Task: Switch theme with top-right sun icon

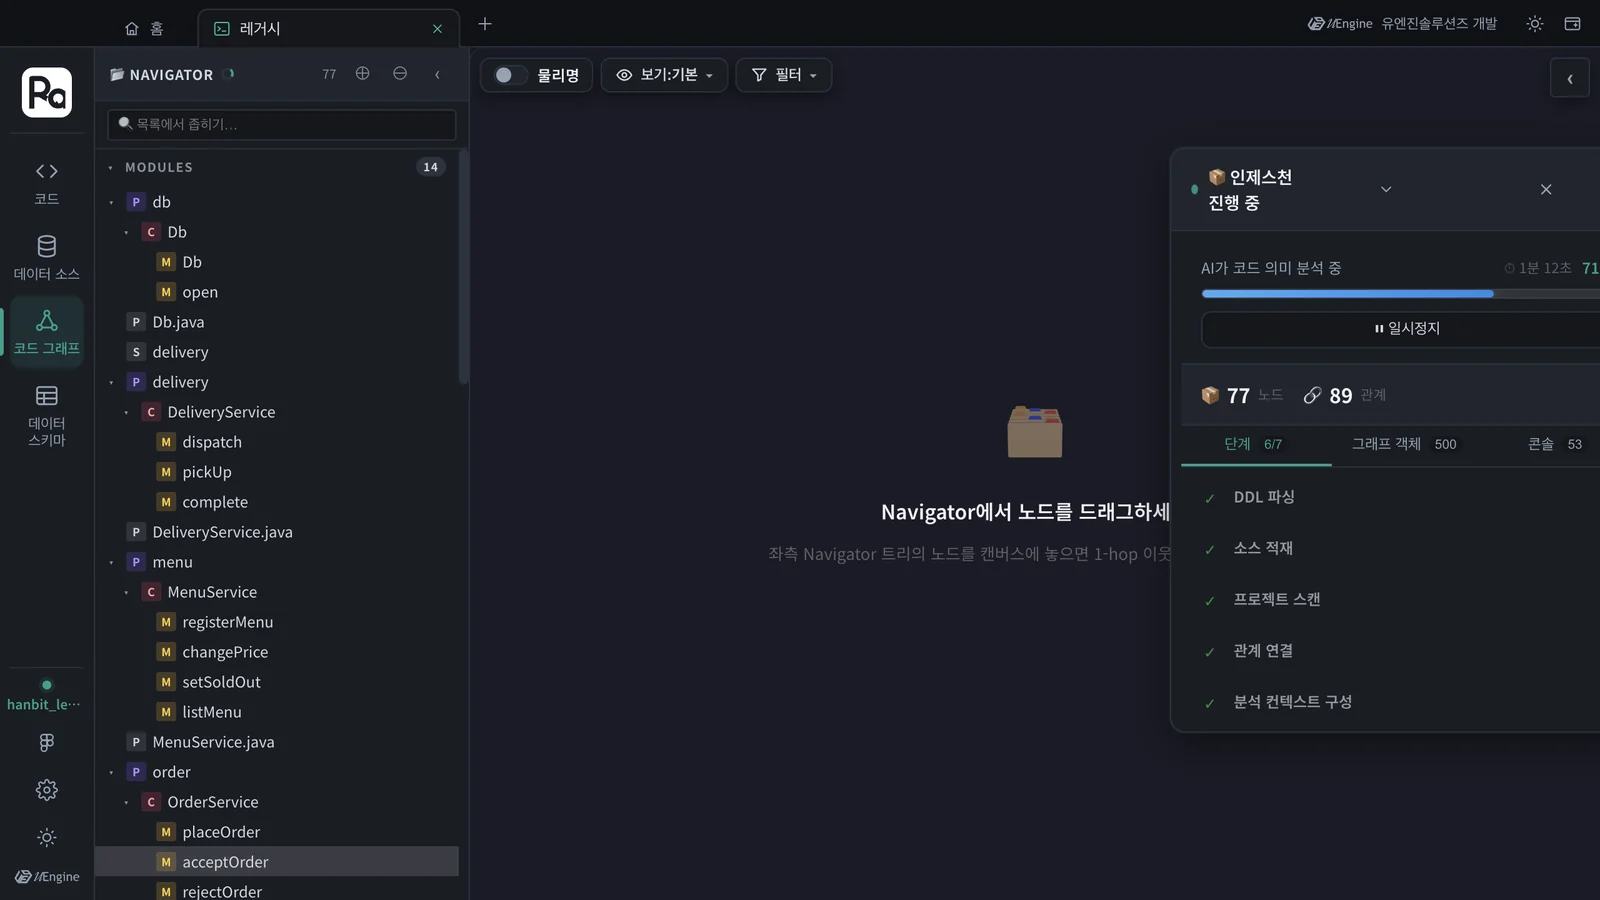Action: click(1534, 24)
